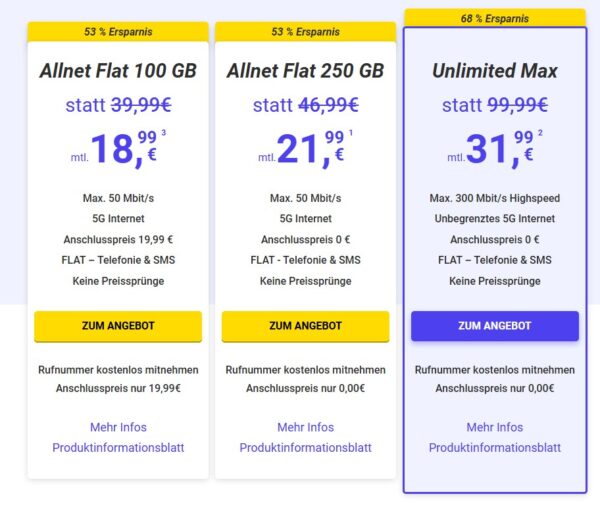
Task: Click the 53 % Ersparnis badge above Allnet Flat 250 GB
Action: coord(305,32)
